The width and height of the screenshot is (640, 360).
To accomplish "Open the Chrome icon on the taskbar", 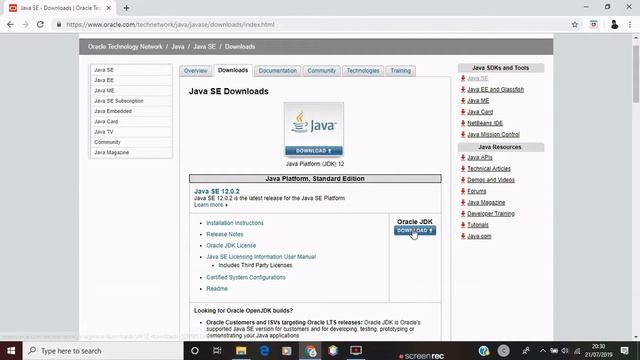I will point(311,351).
